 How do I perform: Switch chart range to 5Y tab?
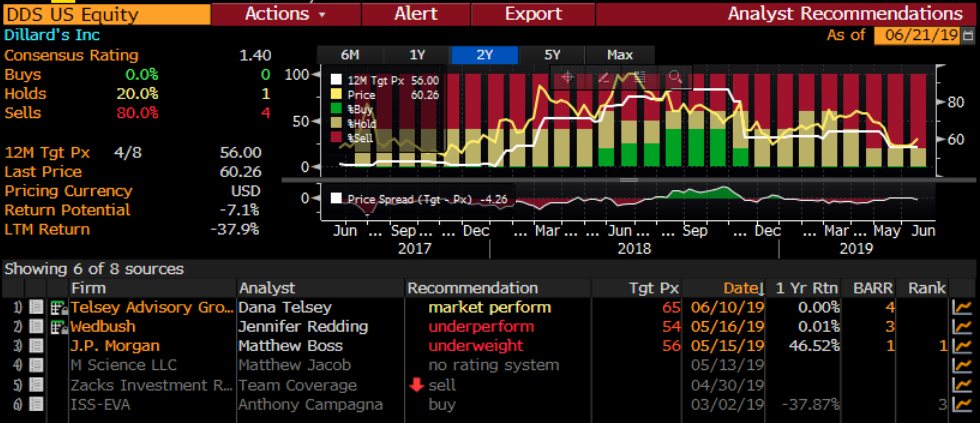(553, 55)
